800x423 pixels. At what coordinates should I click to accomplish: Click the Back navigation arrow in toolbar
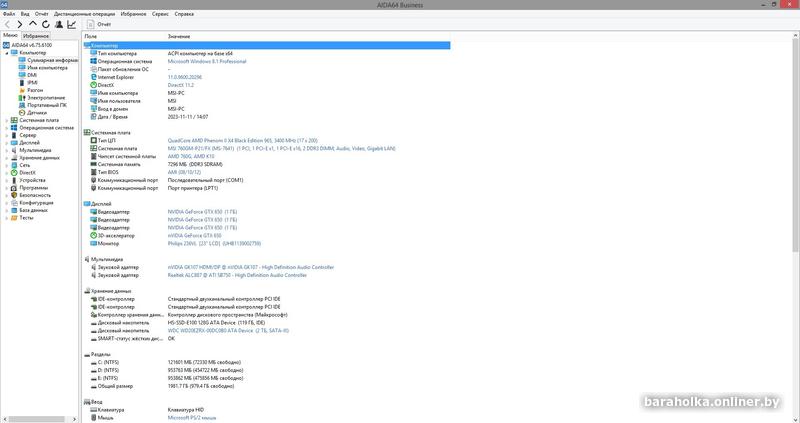[7, 24]
